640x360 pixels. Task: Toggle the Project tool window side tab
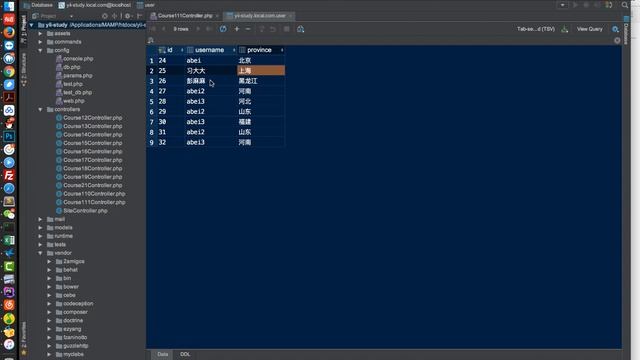coord(24,28)
